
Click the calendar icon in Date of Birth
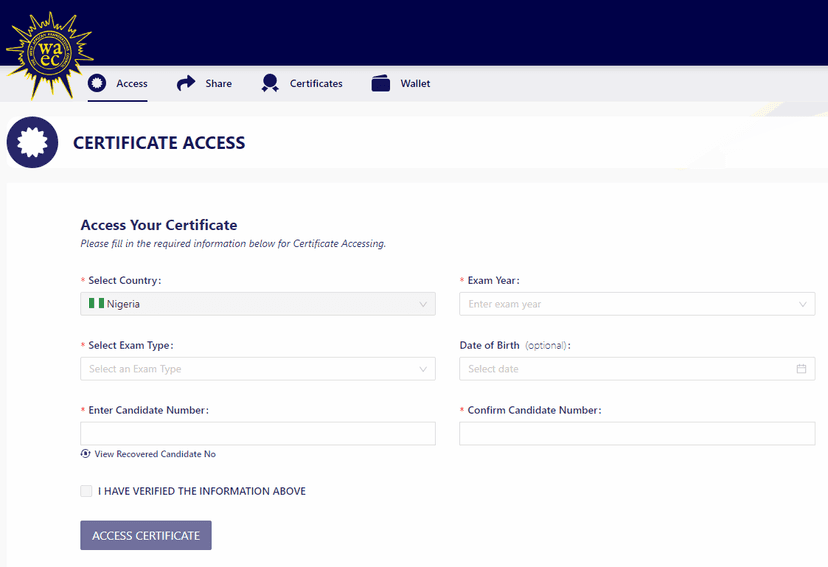click(801, 368)
